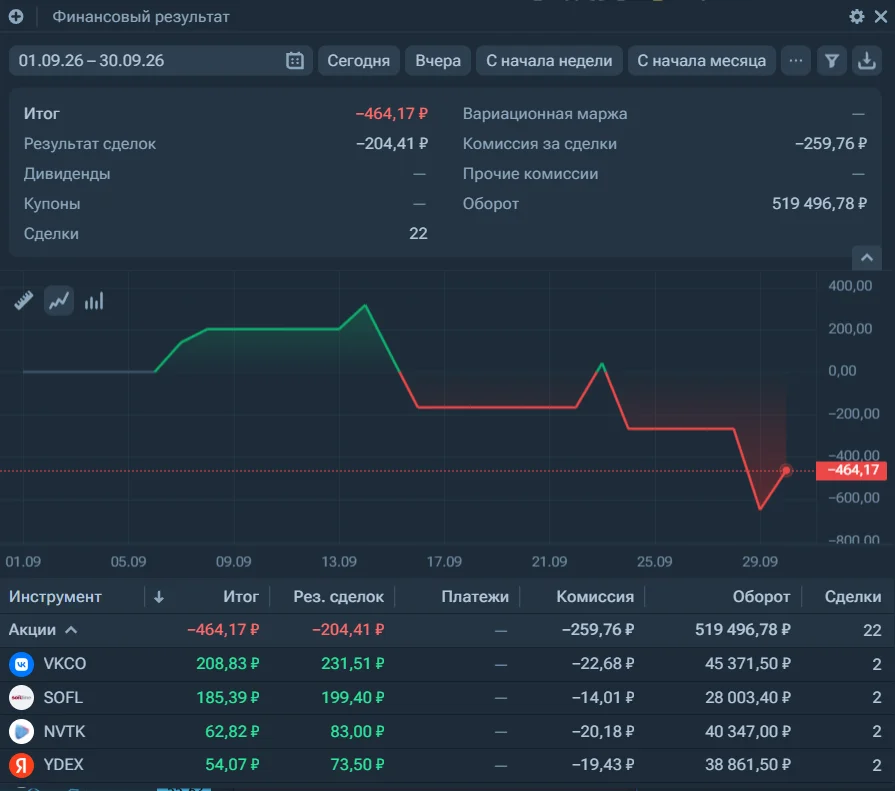Download the report with export icon
The height and width of the screenshot is (791, 895).
coord(866,60)
